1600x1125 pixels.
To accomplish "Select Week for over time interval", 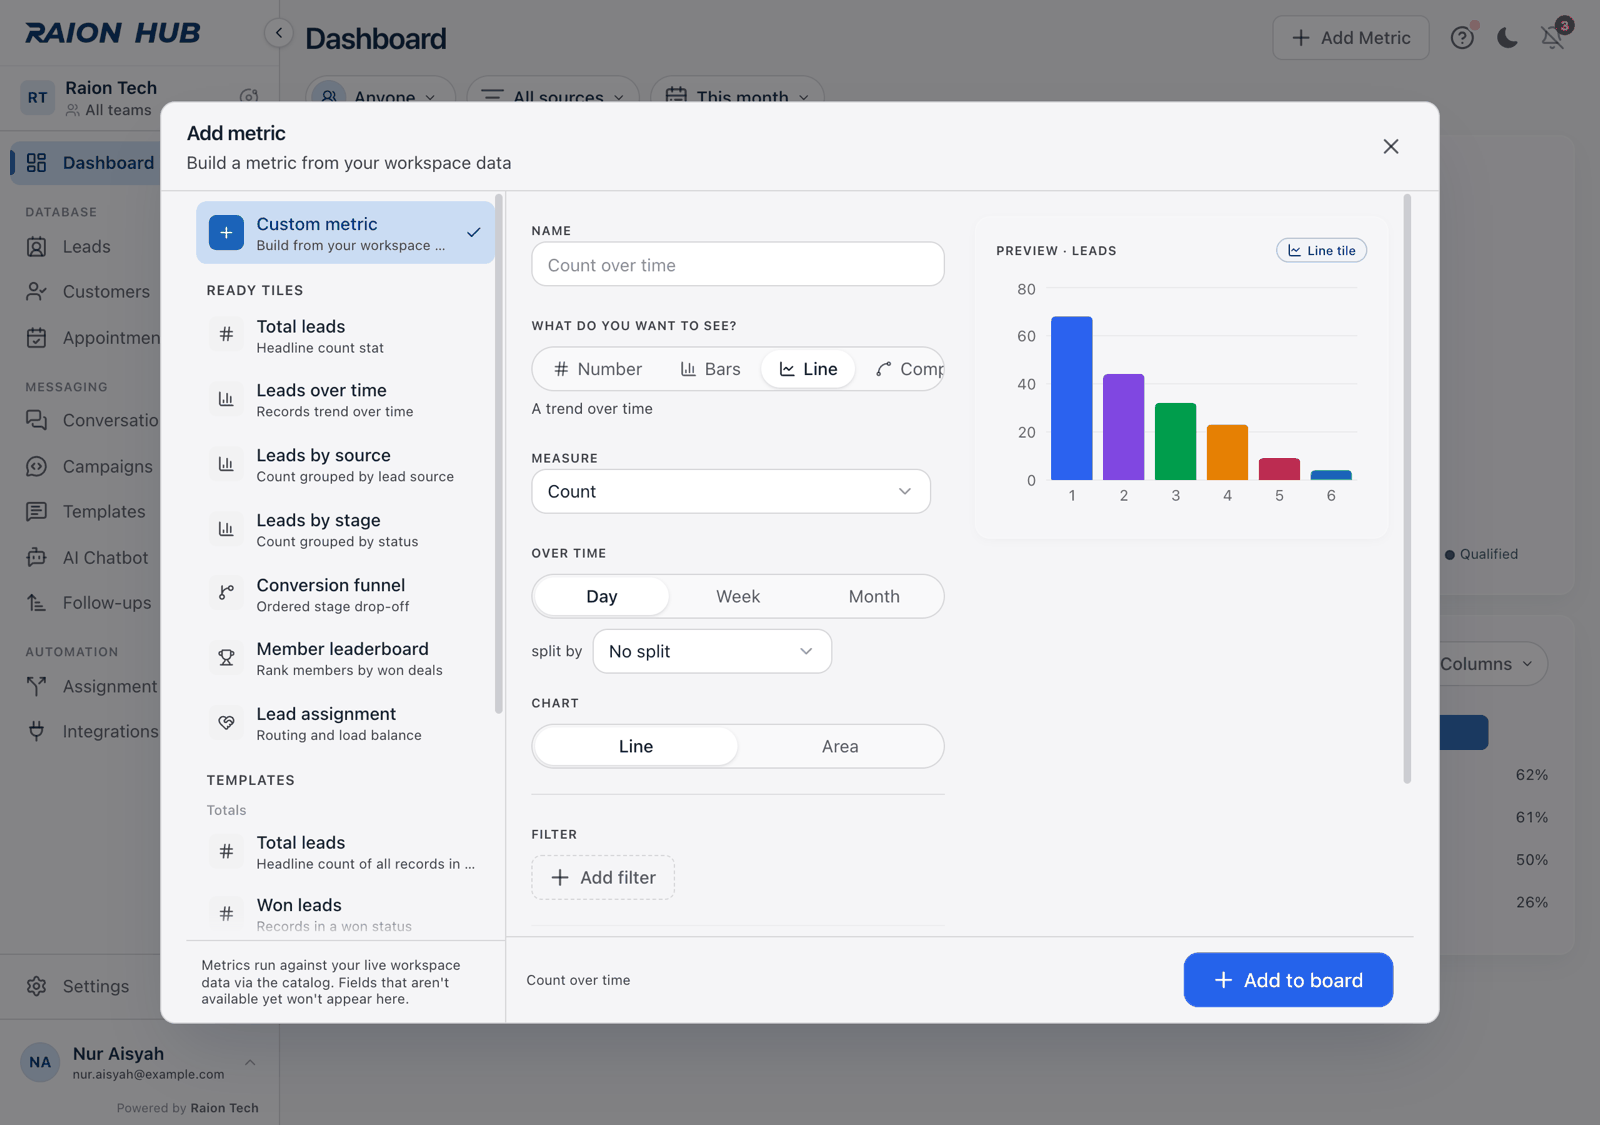I will [738, 596].
